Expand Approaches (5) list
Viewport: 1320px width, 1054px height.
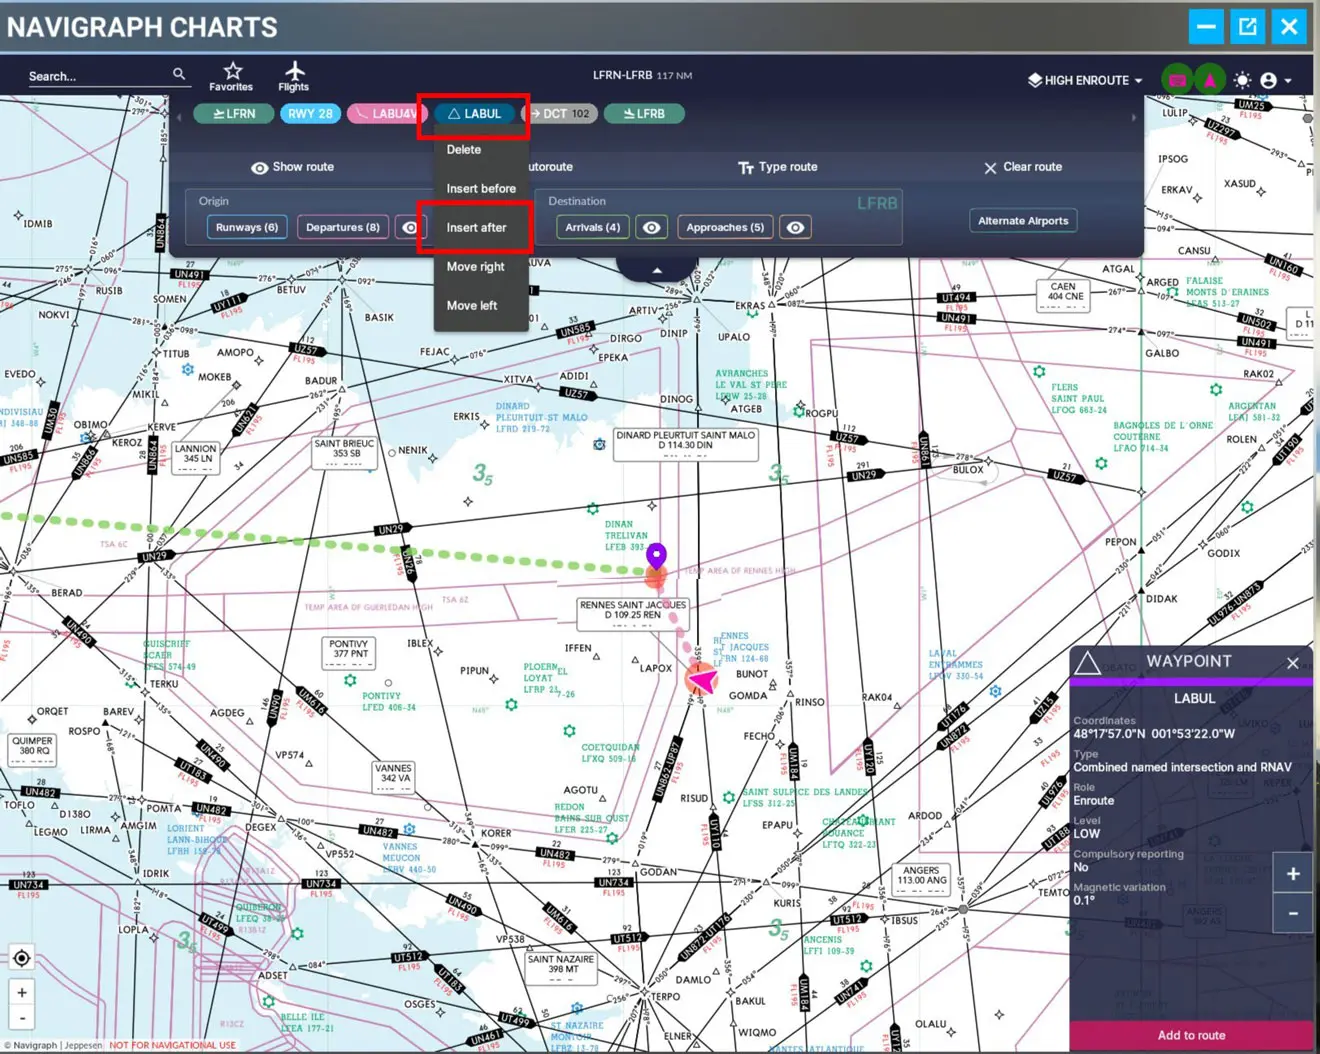pyautogui.click(x=725, y=228)
